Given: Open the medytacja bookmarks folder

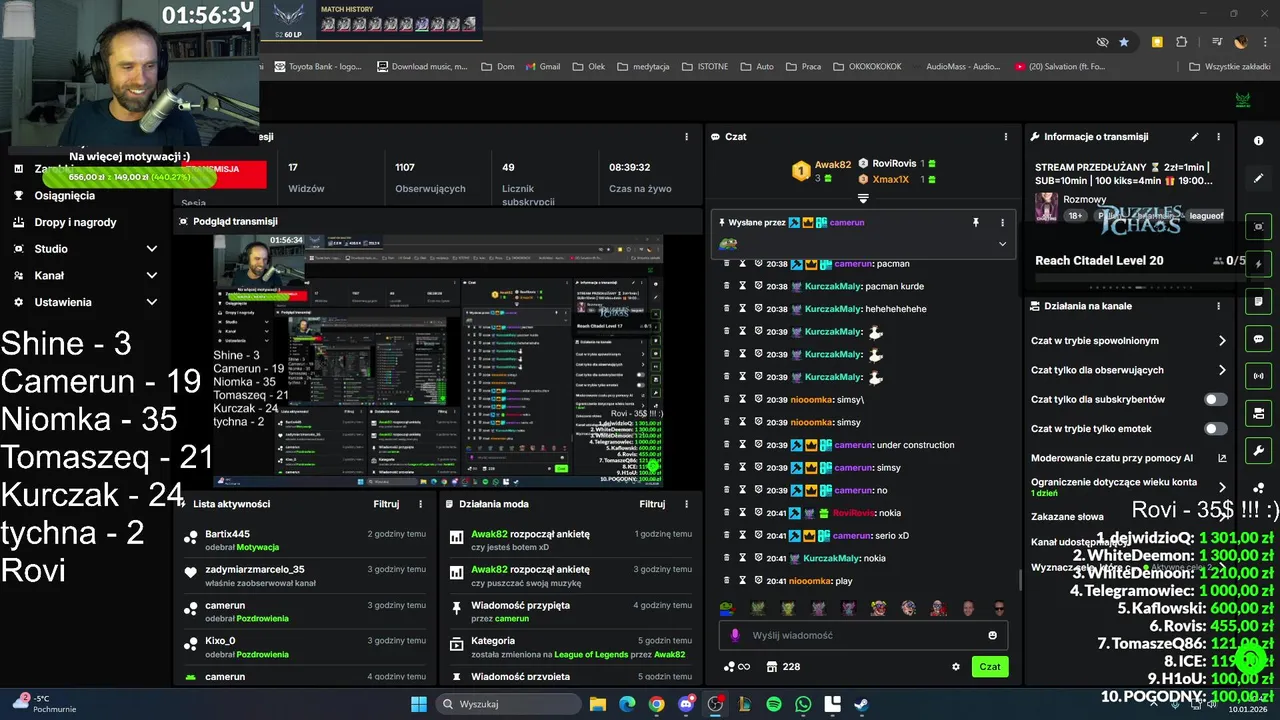Looking at the screenshot, I should (x=643, y=67).
